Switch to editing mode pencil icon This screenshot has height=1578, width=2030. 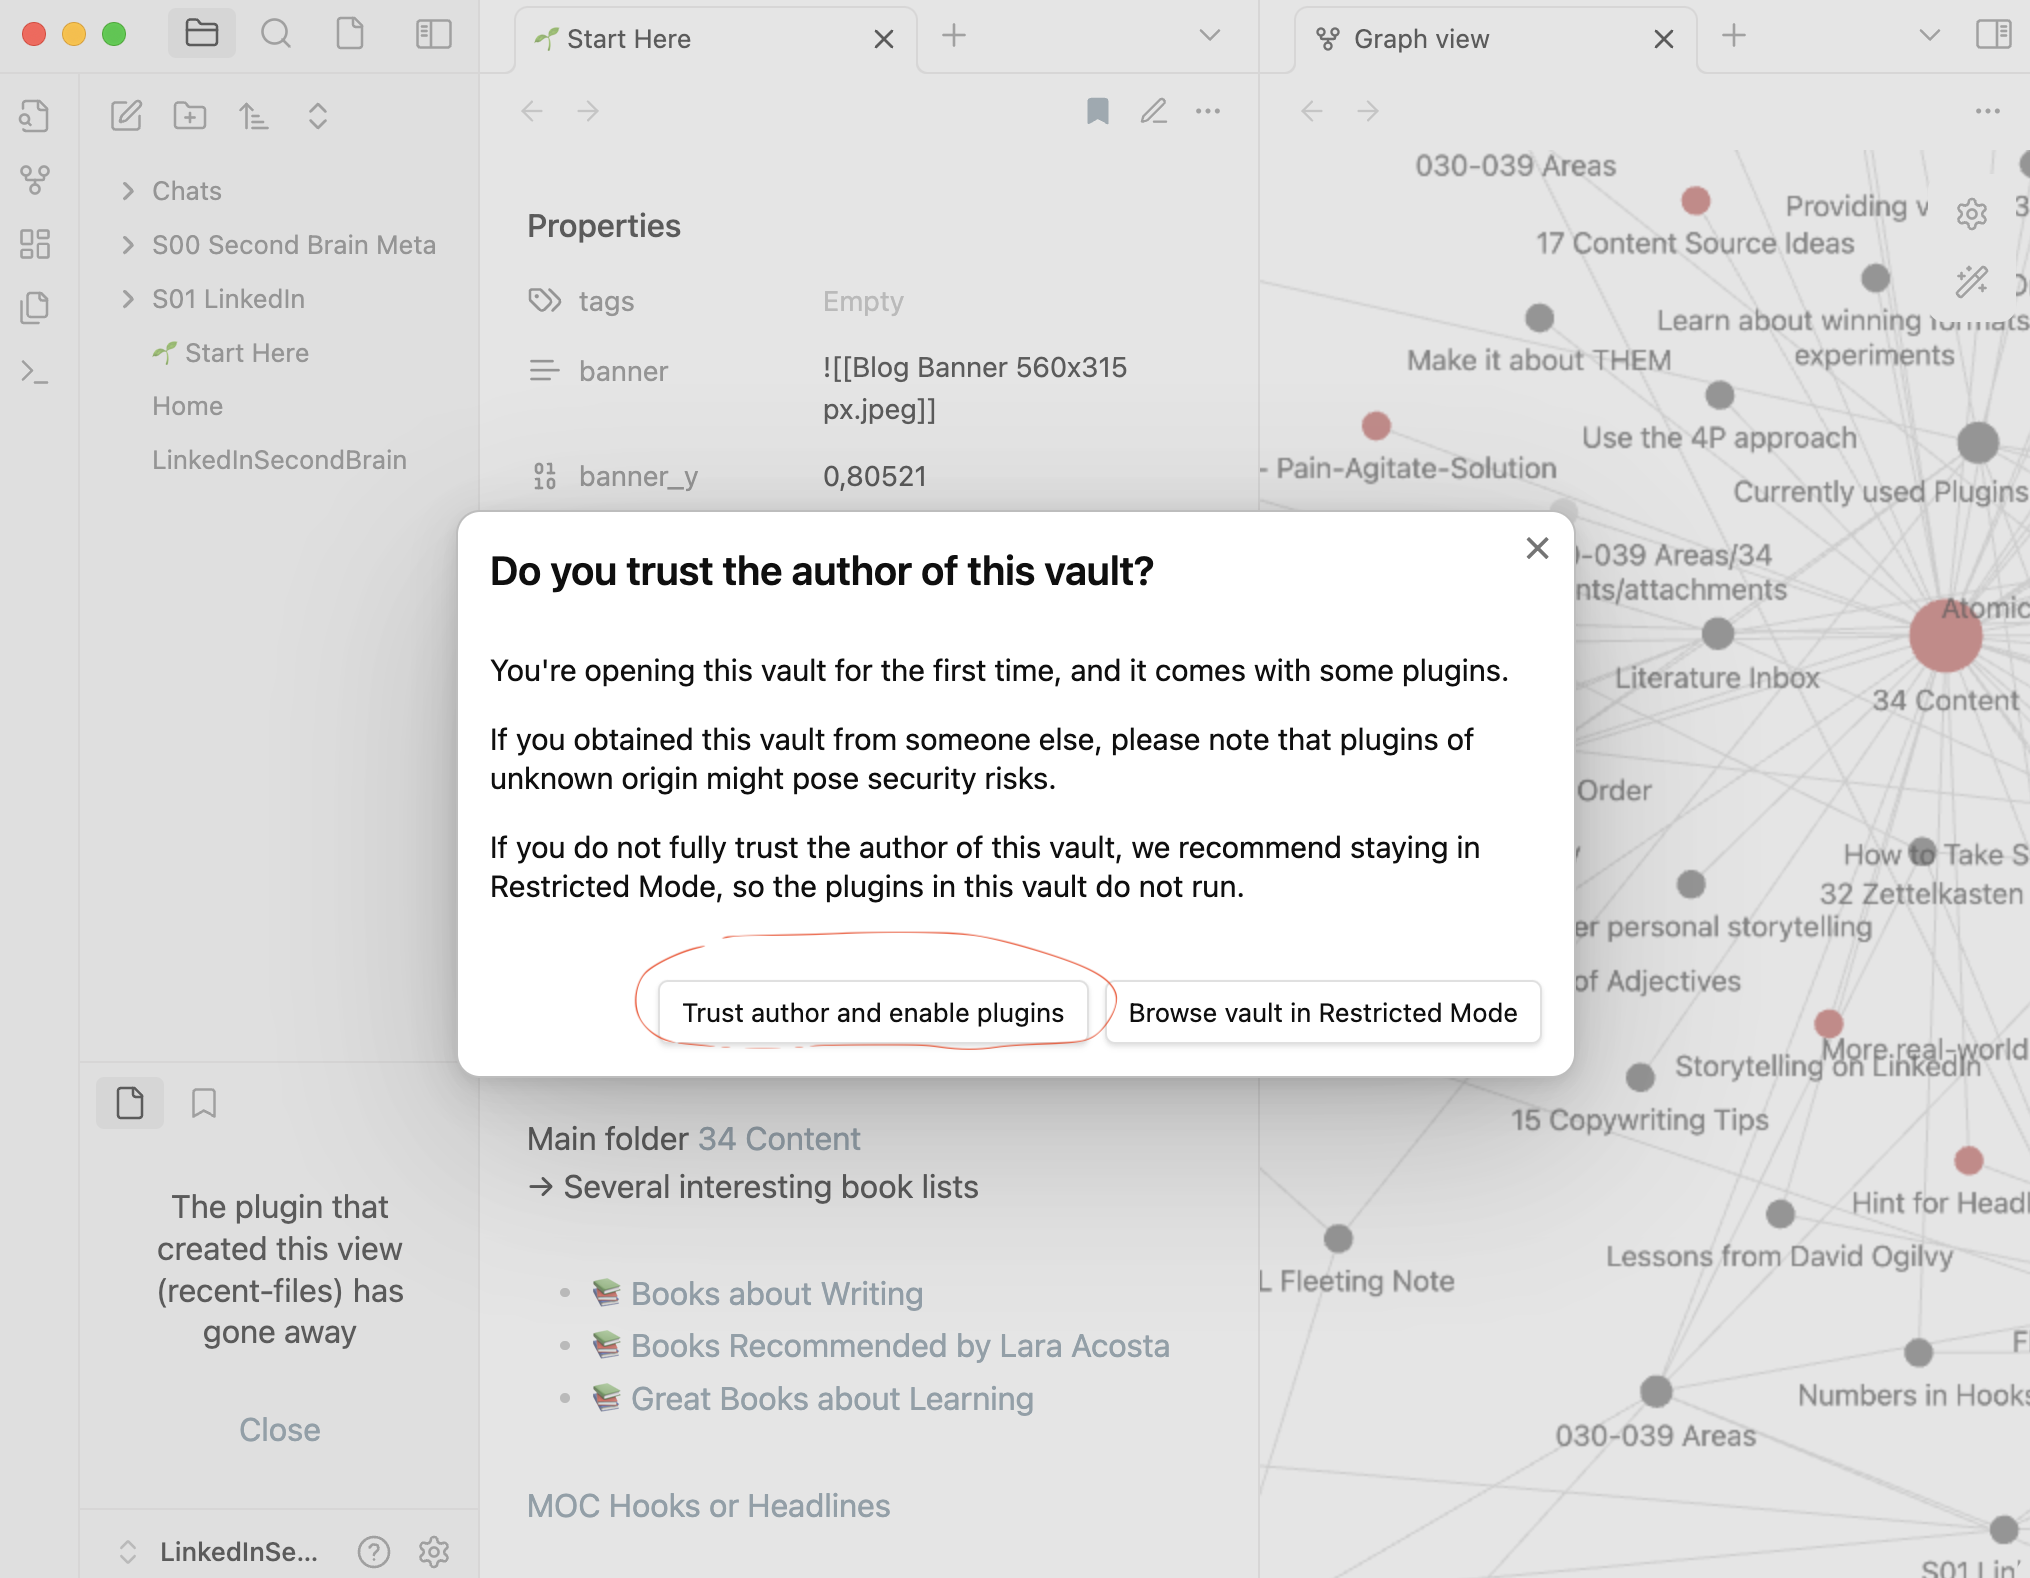point(1153,111)
